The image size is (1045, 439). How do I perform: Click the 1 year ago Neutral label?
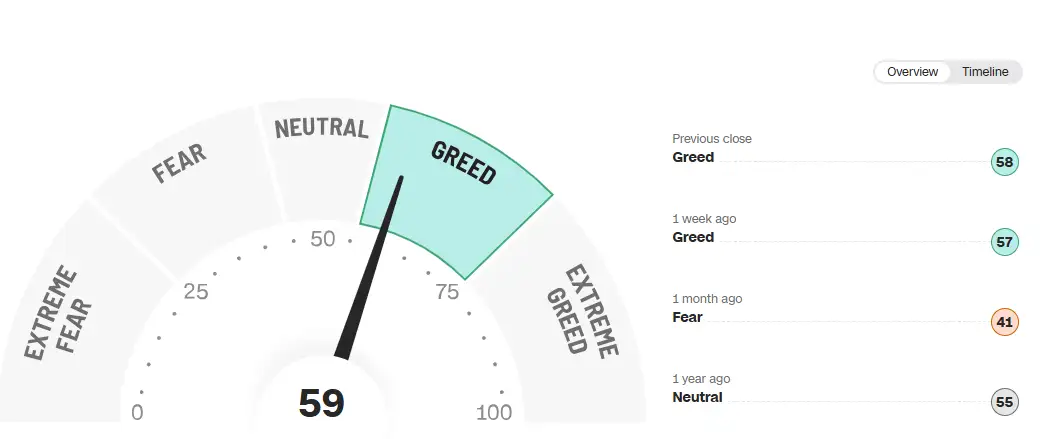(697, 397)
